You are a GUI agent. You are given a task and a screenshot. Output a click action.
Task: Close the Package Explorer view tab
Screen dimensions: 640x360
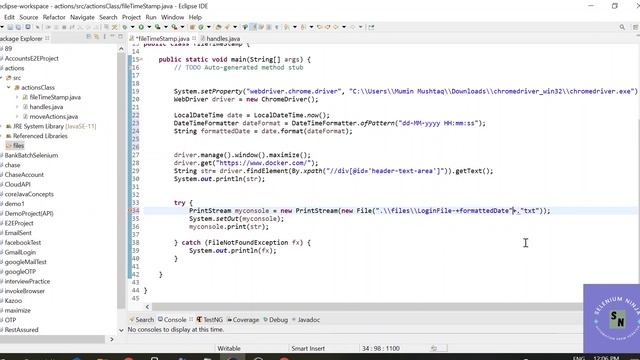coord(47,38)
